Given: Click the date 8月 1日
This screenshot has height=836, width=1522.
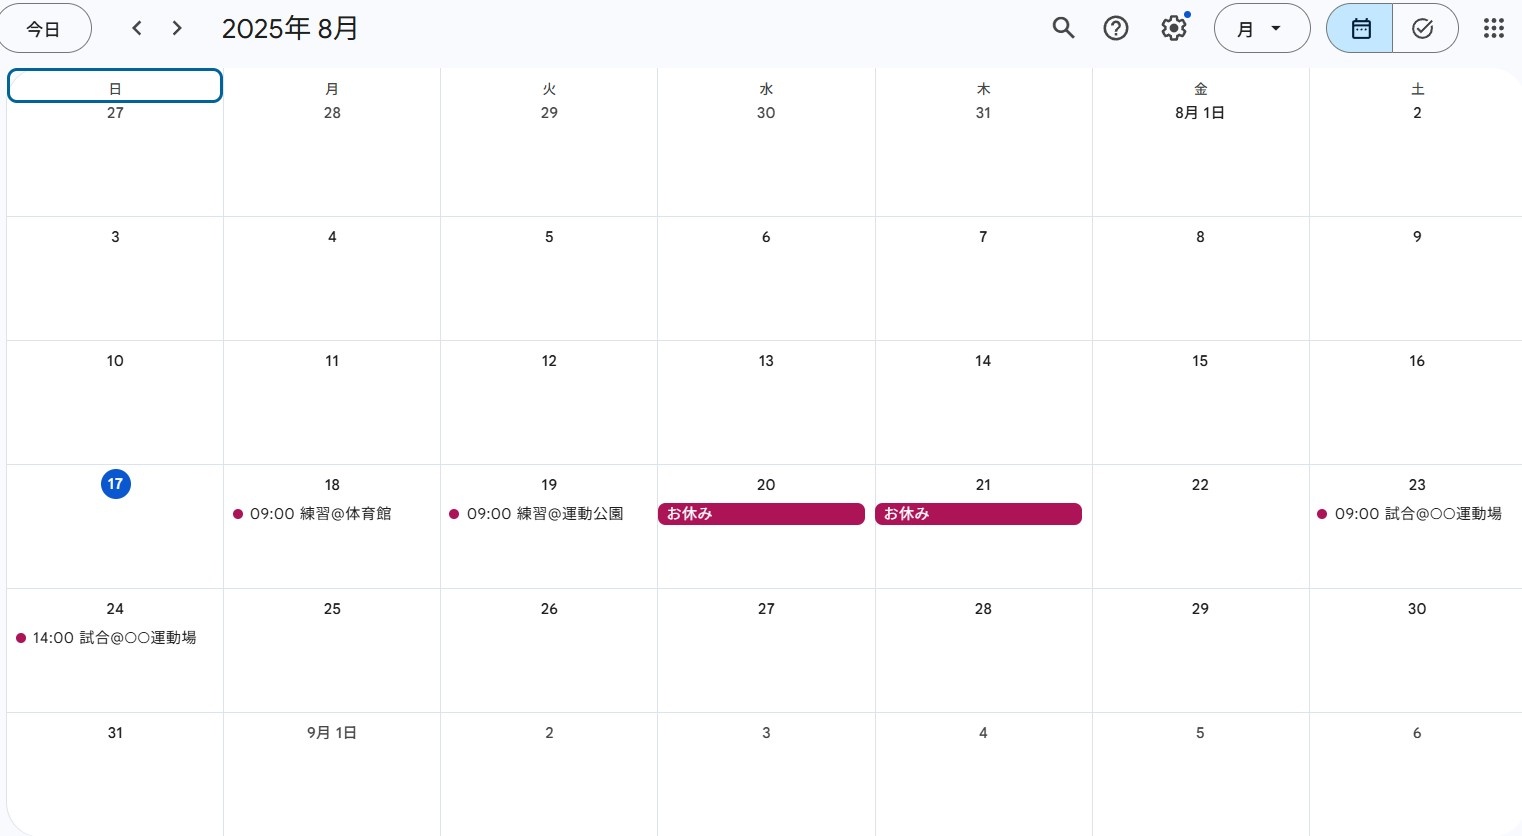Looking at the screenshot, I should coord(1200,113).
